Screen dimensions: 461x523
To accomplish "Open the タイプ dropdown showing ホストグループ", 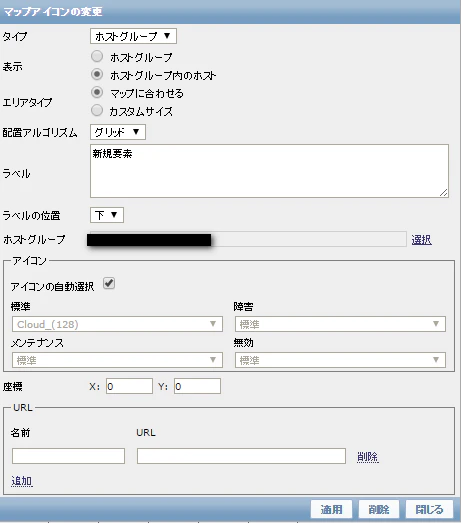I will coord(133,36).
